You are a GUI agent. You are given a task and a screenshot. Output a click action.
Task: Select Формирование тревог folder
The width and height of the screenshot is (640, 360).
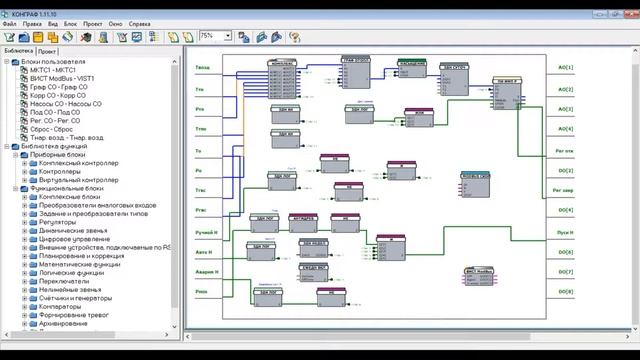[74, 315]
